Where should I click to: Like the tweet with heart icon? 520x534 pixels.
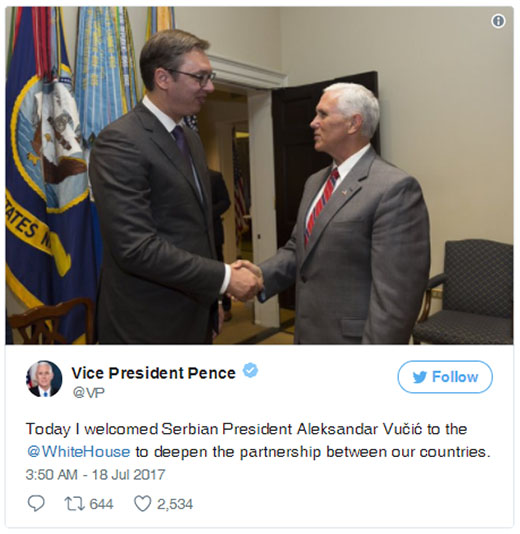143,504
